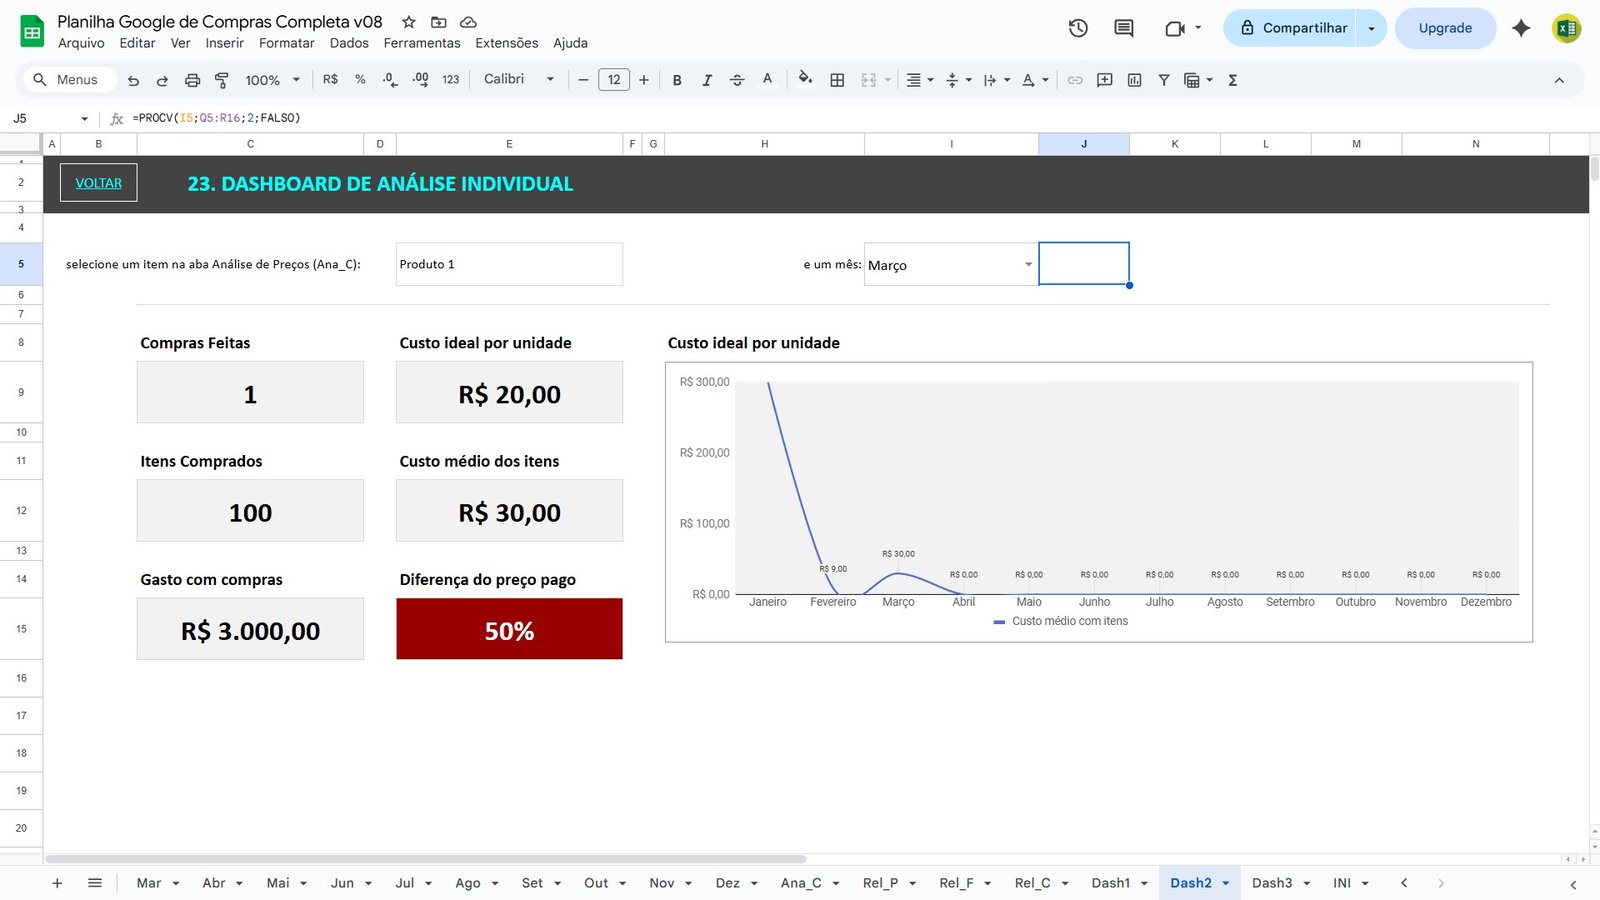Insert a chart from the toolbar

click(x=1134, y=79)
